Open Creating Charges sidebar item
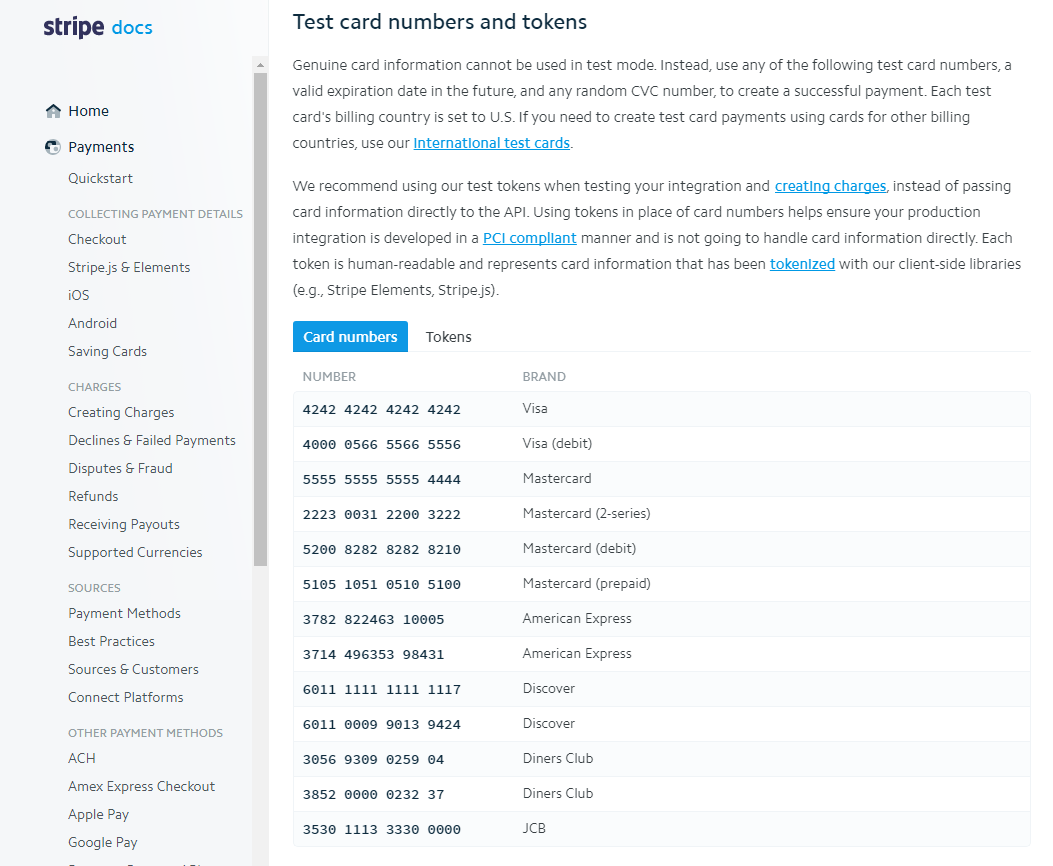1053x866 pixels. click(122, 413)
